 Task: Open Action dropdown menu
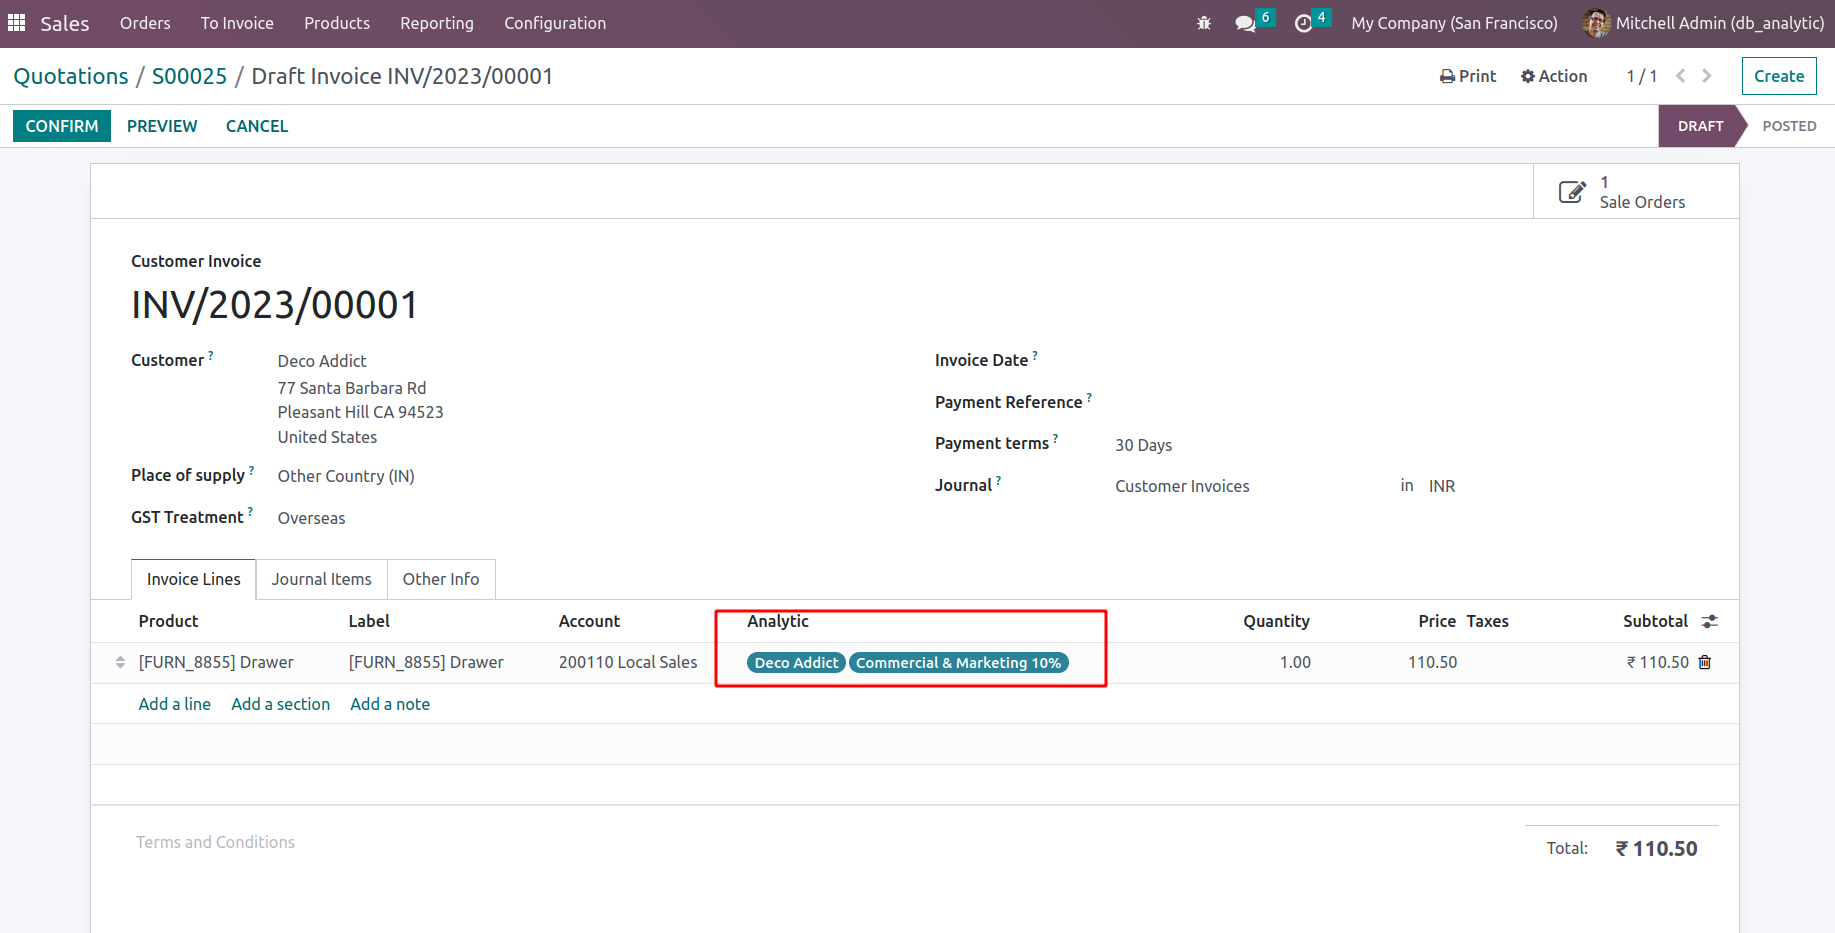point(1554,76)
